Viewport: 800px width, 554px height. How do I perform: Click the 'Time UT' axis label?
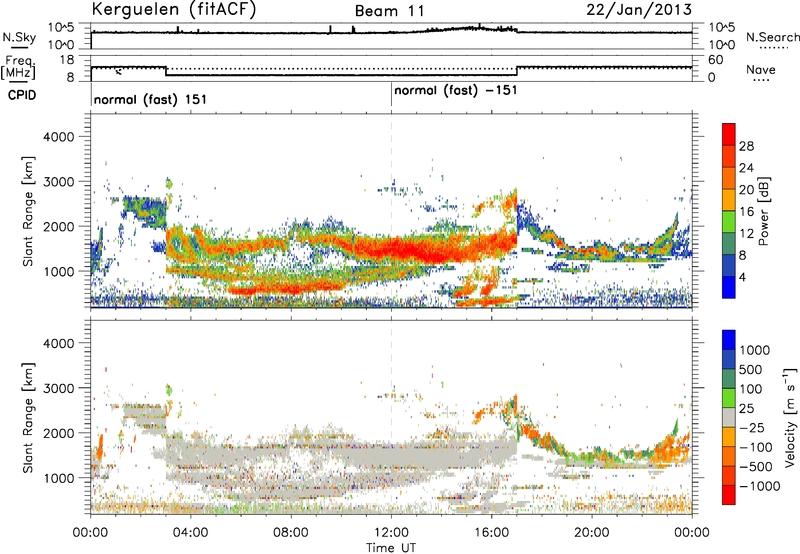pos(391,547)
